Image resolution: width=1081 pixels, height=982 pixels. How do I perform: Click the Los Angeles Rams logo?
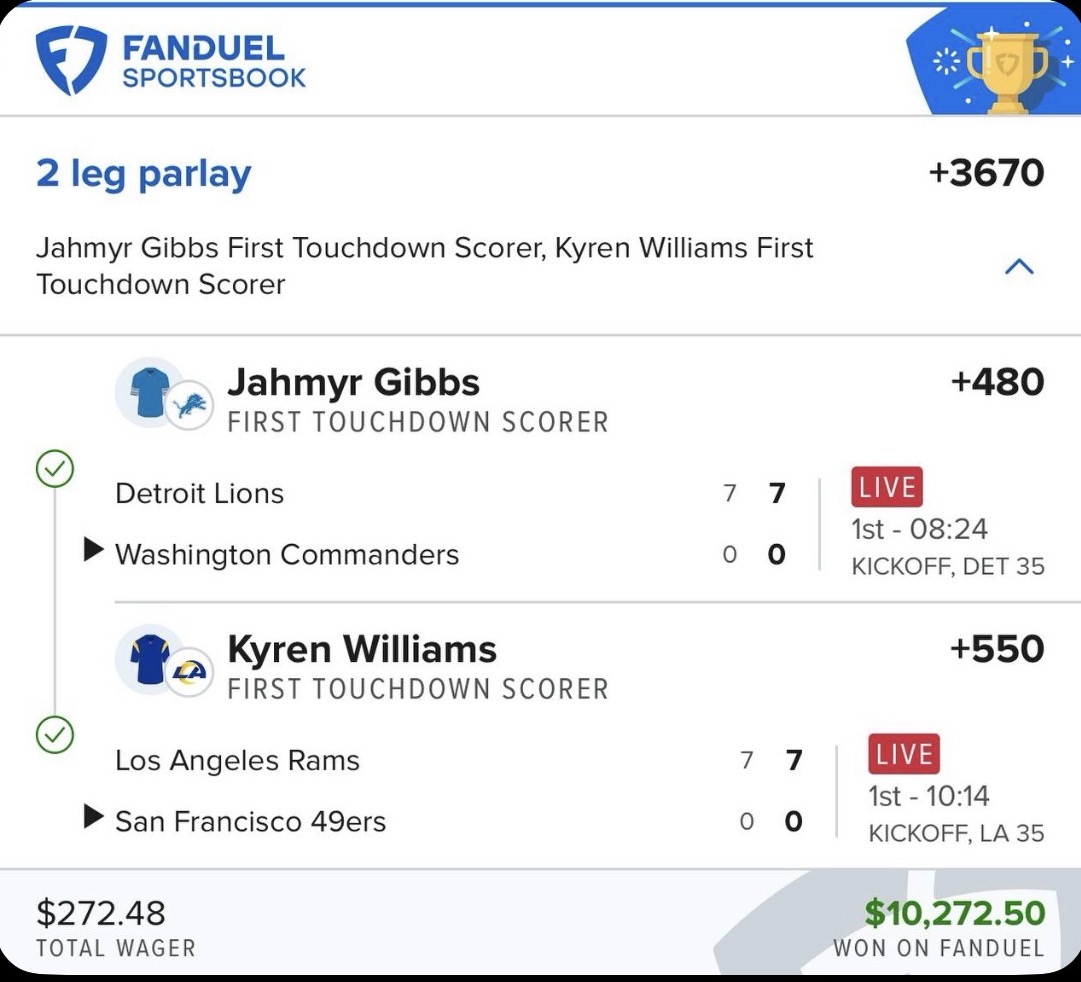click(x=189, y=672)
